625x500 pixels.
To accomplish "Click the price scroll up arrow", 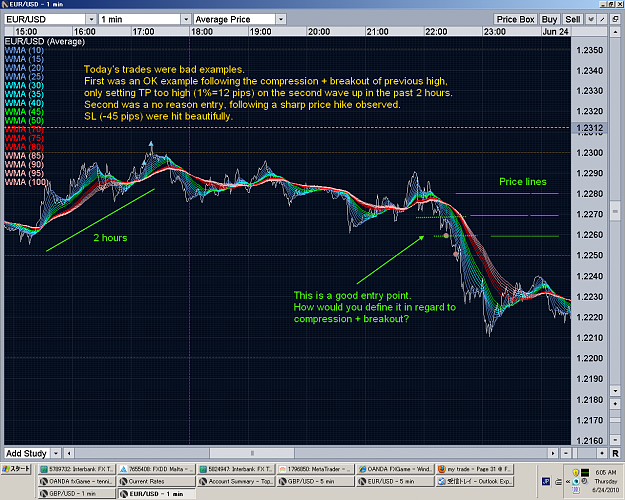I will pos(615,31).
